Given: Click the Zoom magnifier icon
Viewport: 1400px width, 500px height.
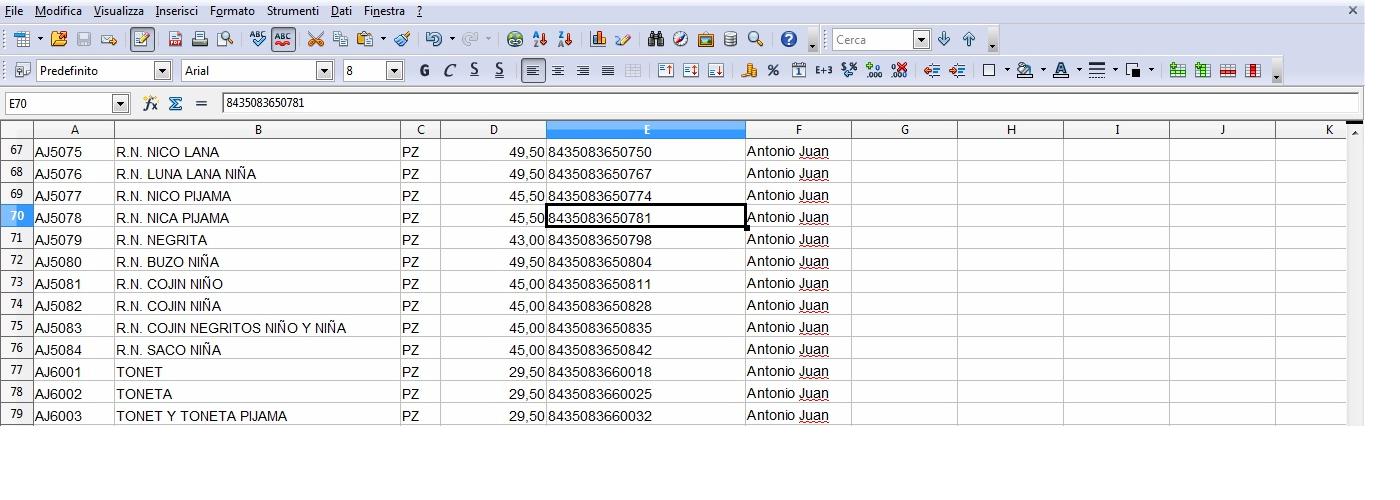Looking at the screenshot, I should [x=756, y=39].
